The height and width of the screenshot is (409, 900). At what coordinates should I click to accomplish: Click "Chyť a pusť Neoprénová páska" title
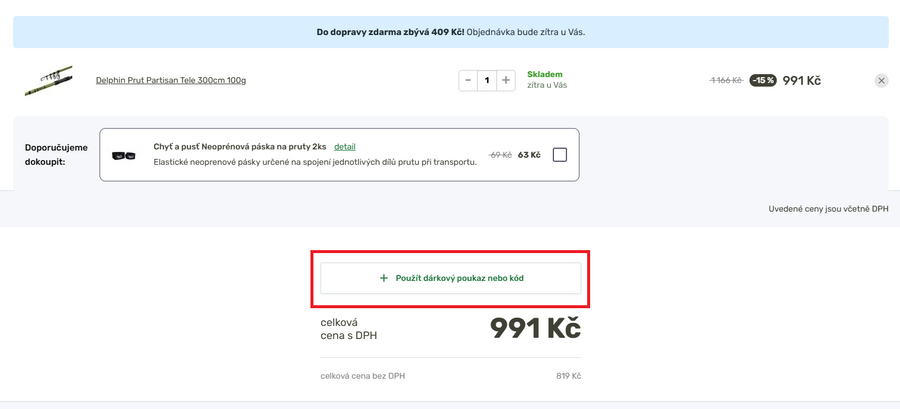240,147
